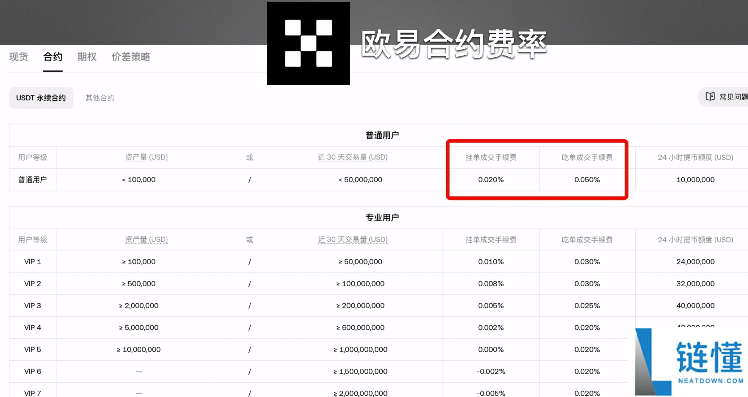Image resolution: width=748 pixels, height=397 pixels.
Task: Select the VIP 5 row label
Action: (32, 350)
